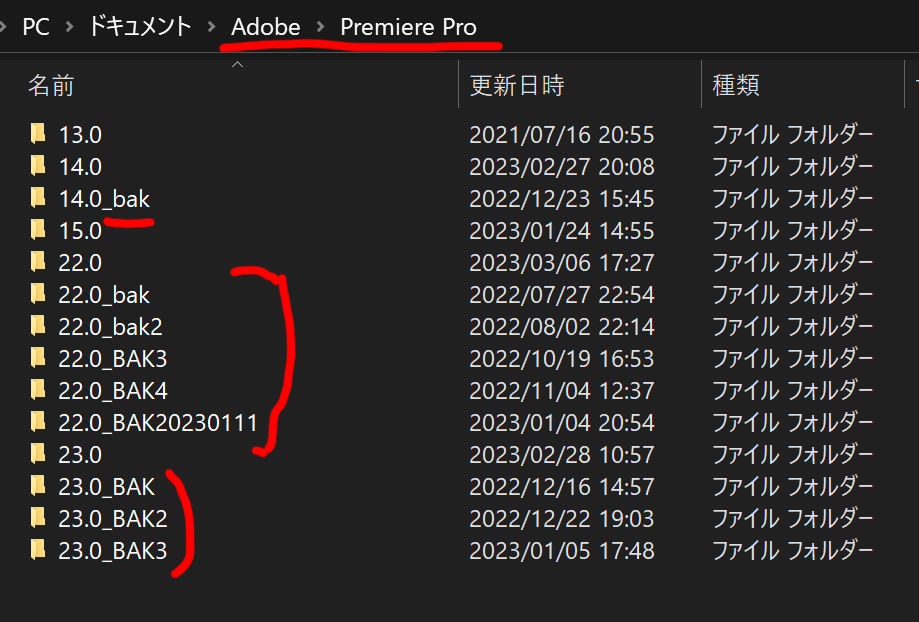Open the 14.0 folder icon
The image size is (919, 622).
38,166
